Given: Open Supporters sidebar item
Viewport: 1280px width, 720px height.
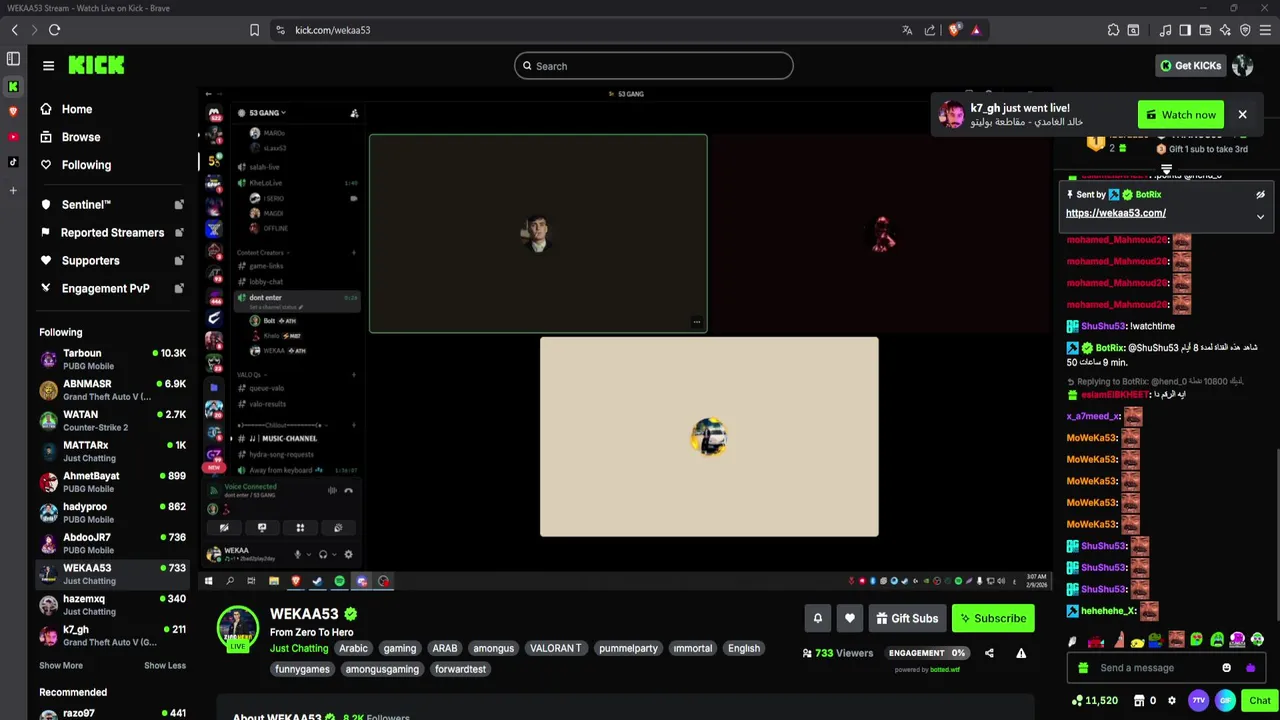Looking at the screenshot, I should coord(111,261).
